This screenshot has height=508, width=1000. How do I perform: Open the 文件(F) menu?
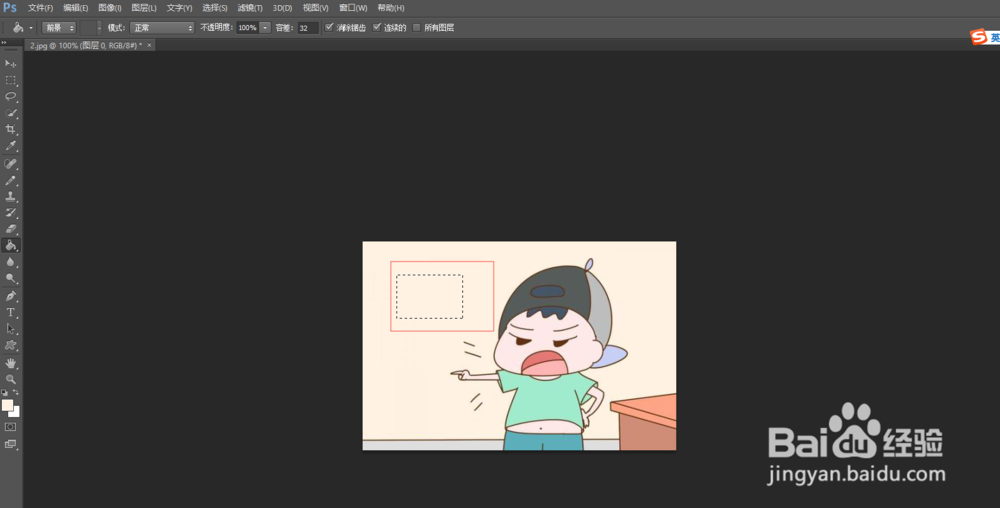click(40, 8)
